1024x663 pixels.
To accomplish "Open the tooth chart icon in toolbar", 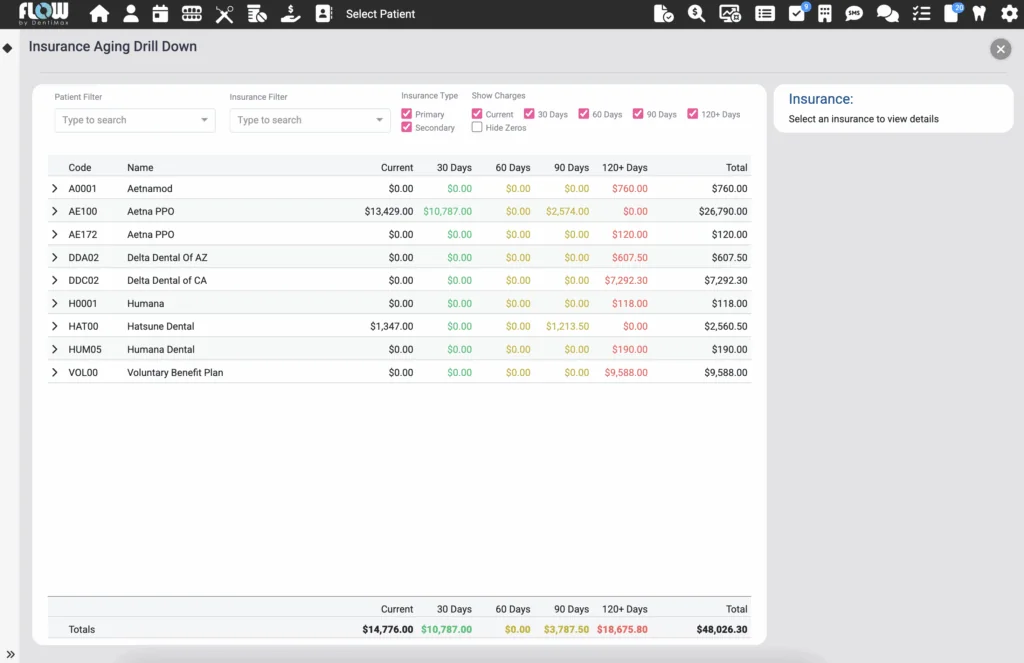I will 979,14.
